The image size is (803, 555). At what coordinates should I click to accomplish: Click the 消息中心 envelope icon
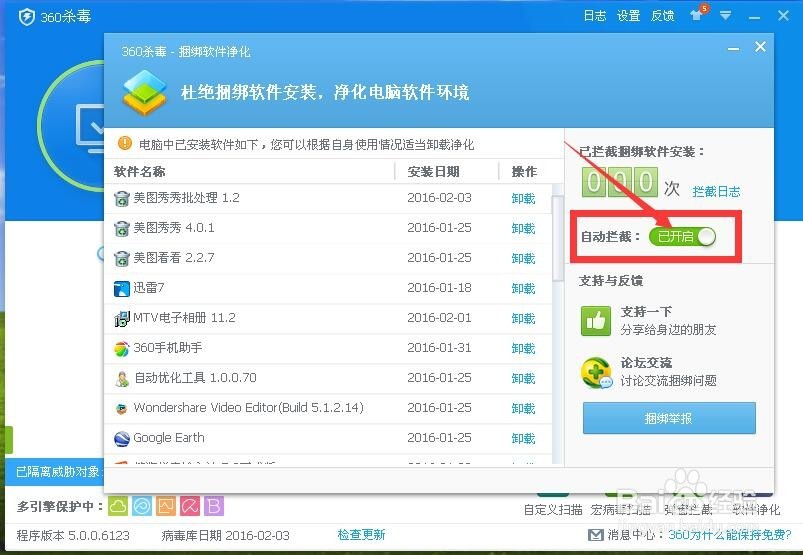(x=595, y=535)
